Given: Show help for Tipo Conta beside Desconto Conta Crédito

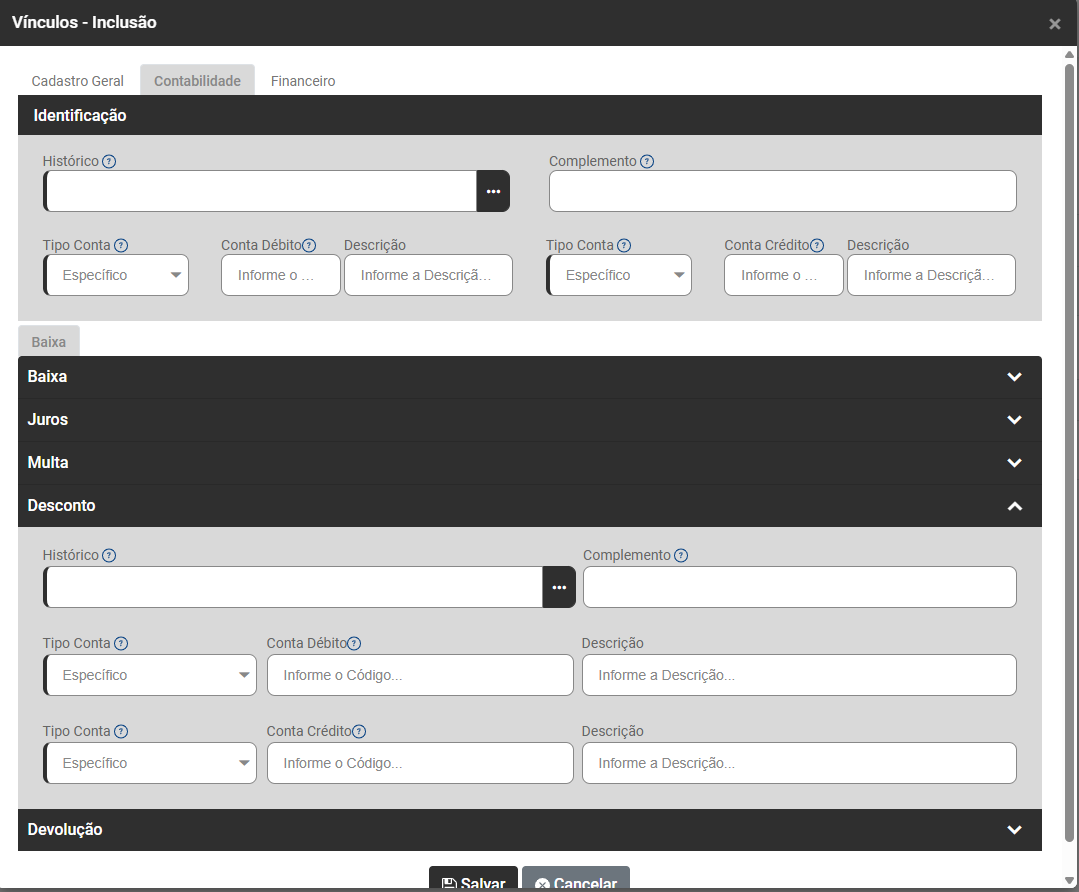Looking at the screenshot, I should [x=121, y=732].
